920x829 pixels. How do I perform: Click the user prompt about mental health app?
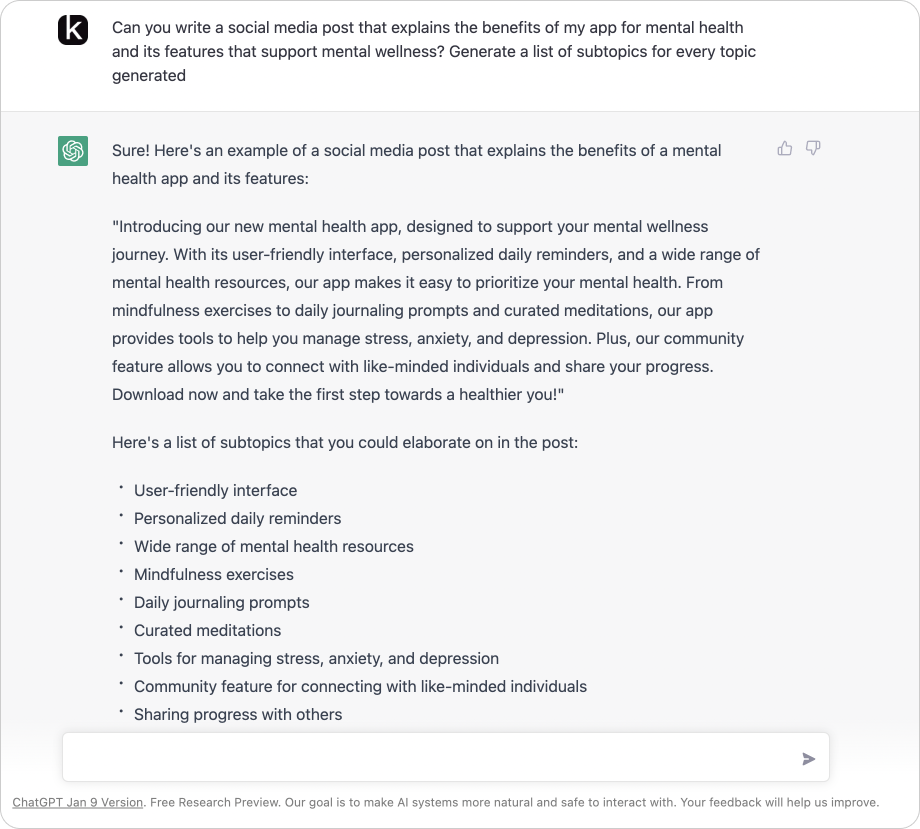(434, 52)
